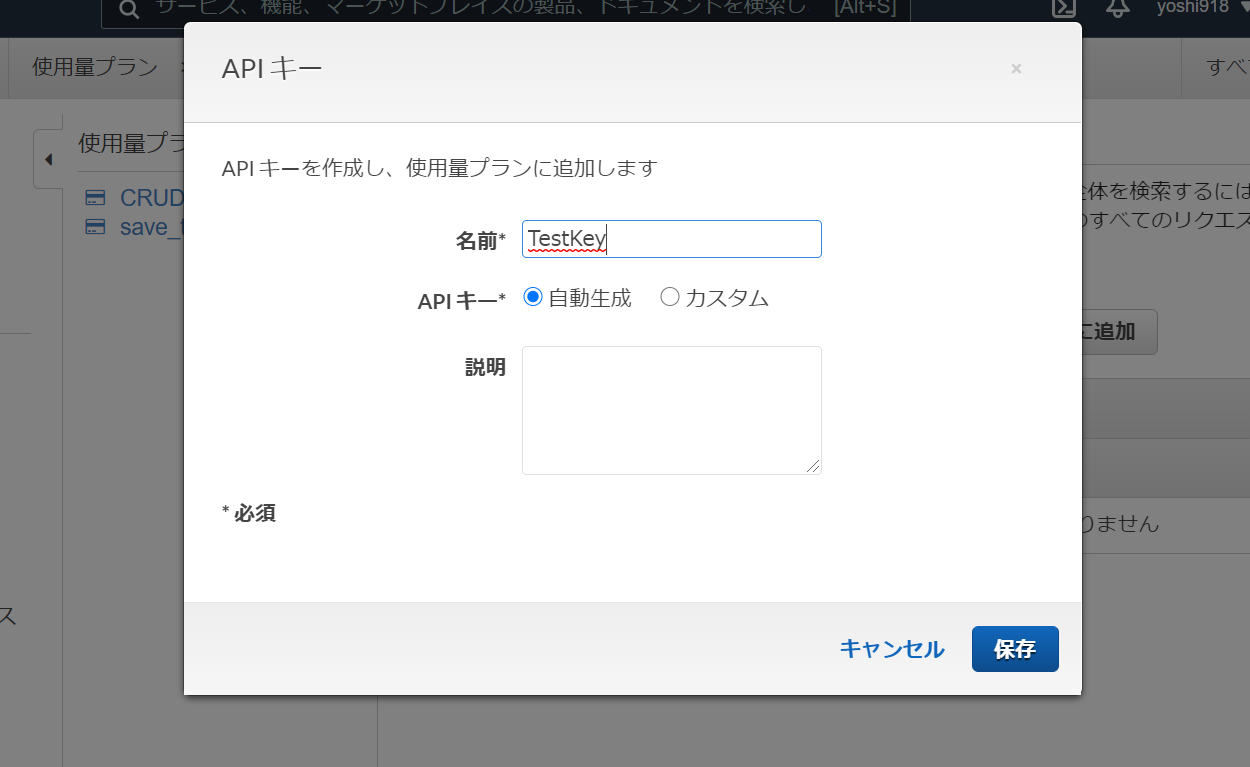Click the 説明 description text area
The width and height of the screenshot is (1250, 767).
coord(671,410)
